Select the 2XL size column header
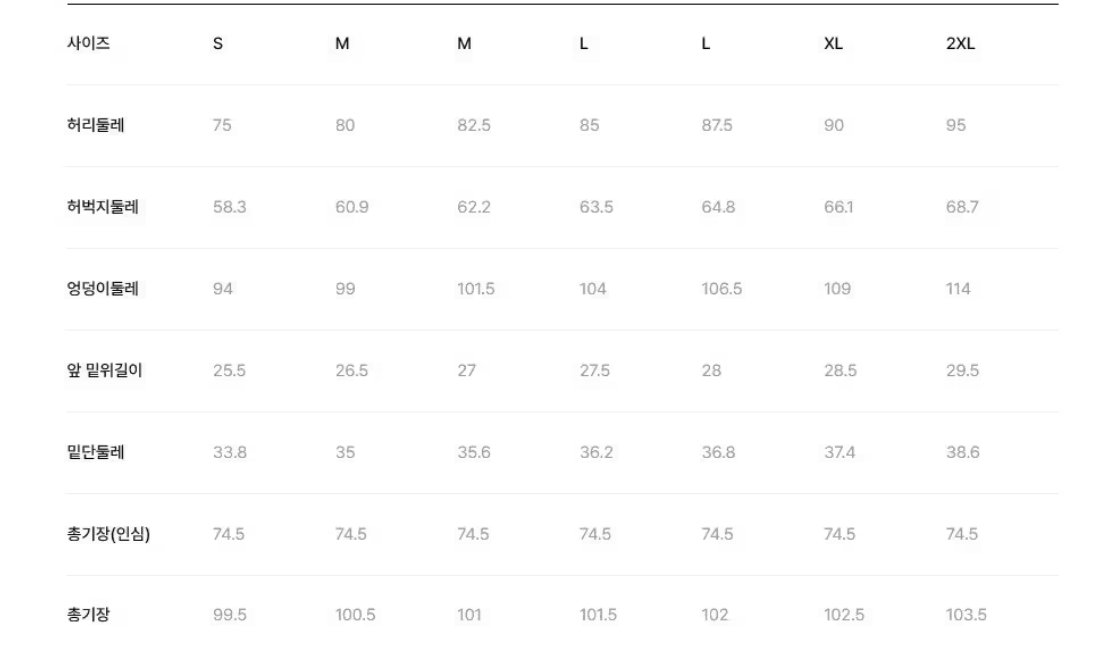 coord(961,43)
